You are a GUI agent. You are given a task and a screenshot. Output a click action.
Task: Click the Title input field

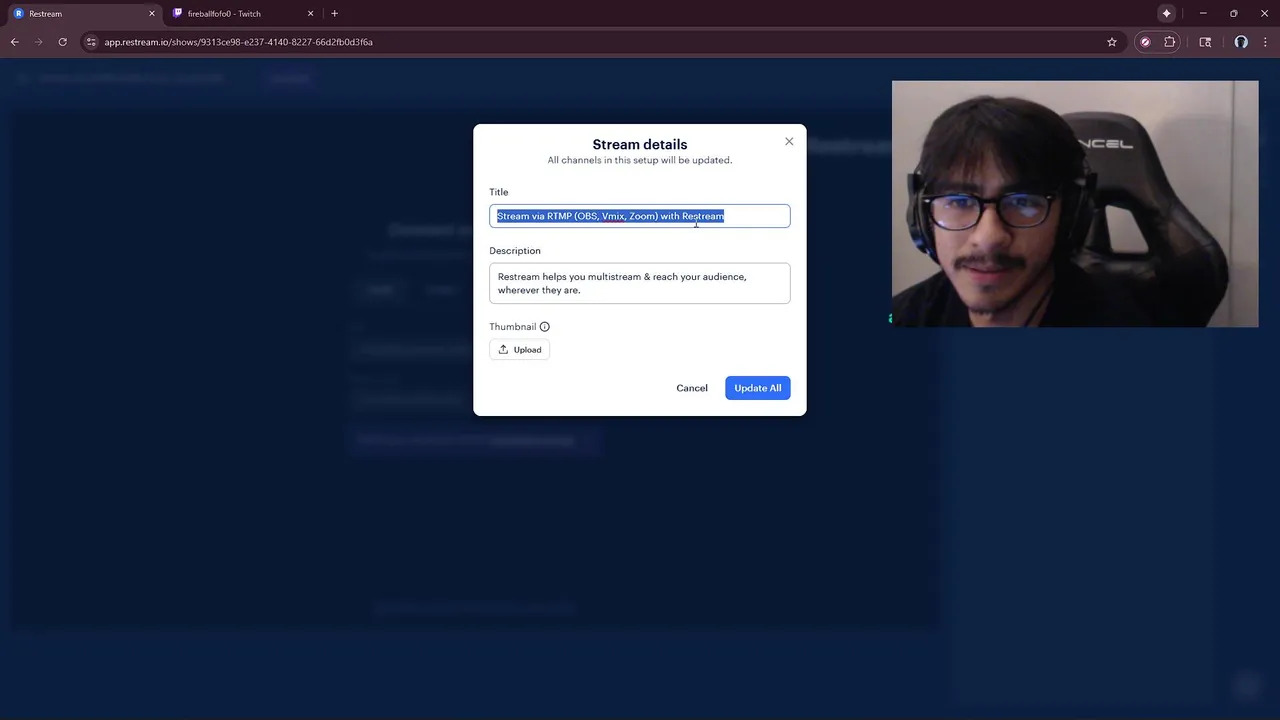coord(640,216)
